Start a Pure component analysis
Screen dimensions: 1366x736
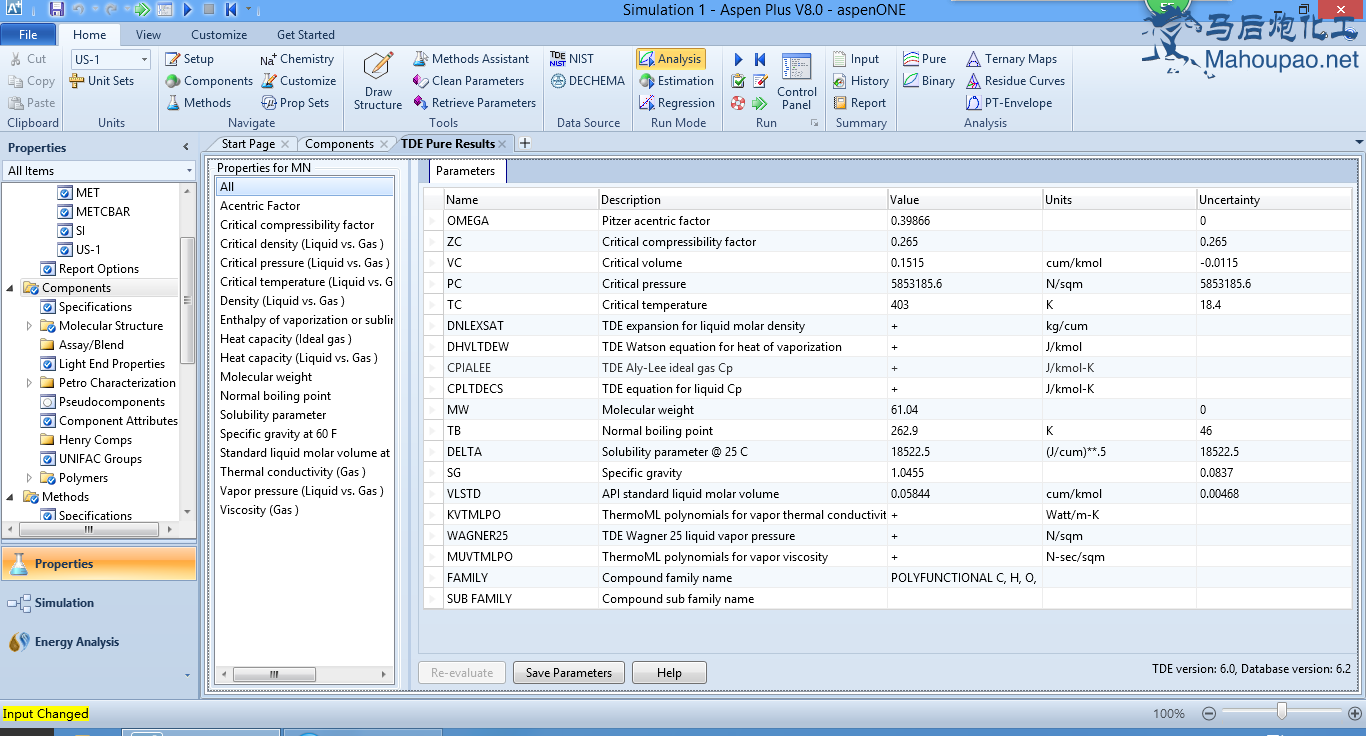tap(924, 59)
